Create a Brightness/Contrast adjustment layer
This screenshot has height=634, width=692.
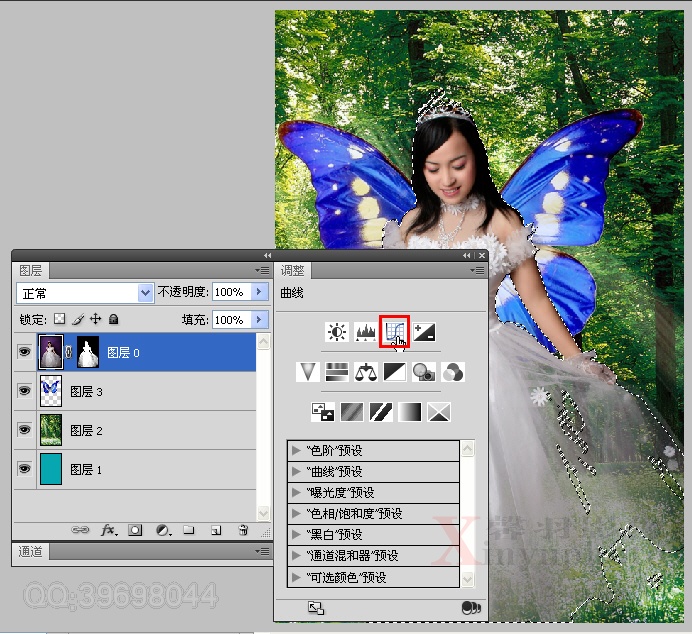337,332
